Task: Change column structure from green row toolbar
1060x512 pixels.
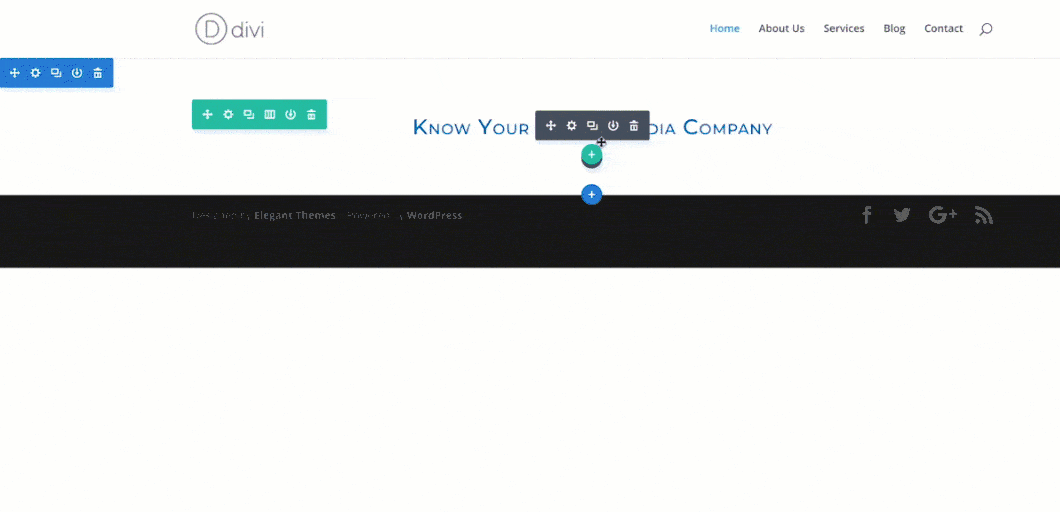Action: pos(270,115)
